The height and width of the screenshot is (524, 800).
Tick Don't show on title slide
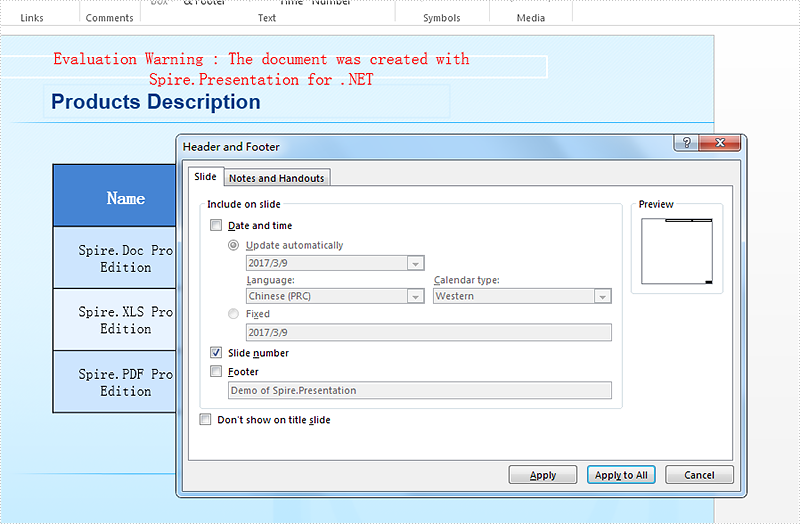205,419
